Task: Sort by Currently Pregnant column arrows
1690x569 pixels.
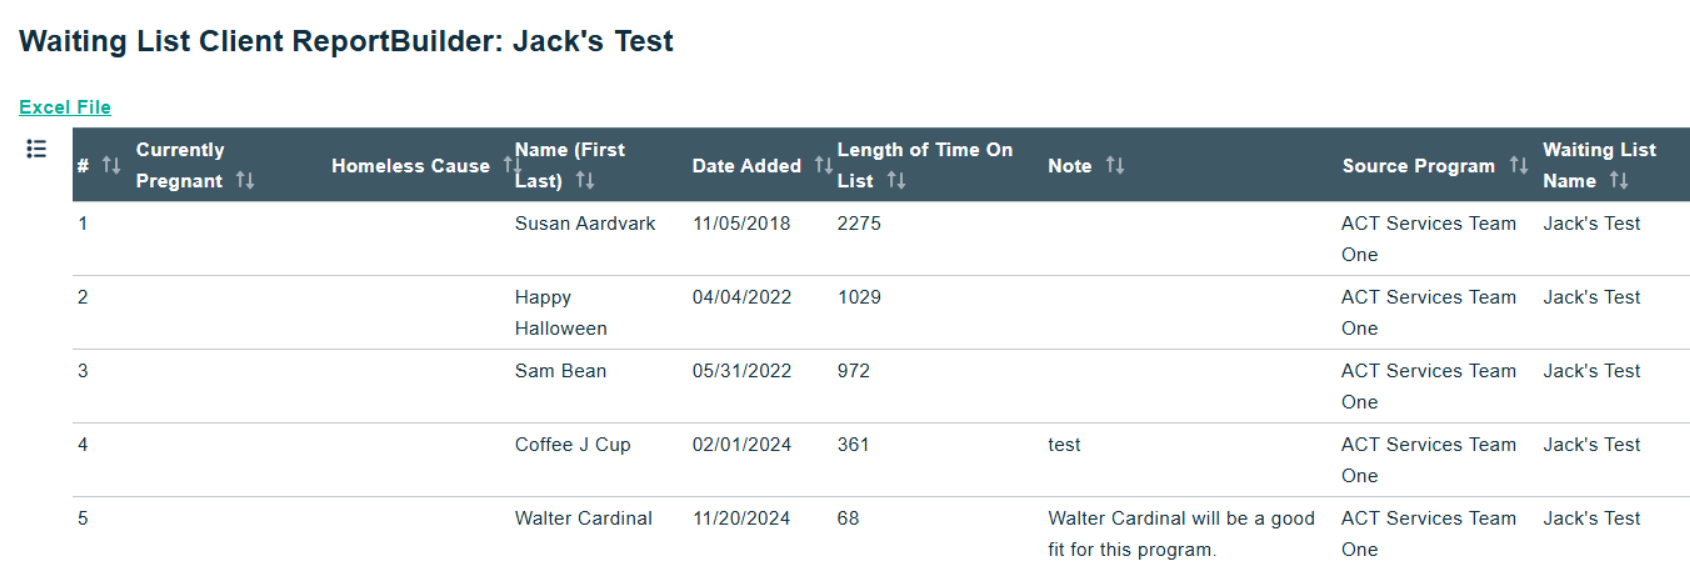Action: [x=245, y=180]
